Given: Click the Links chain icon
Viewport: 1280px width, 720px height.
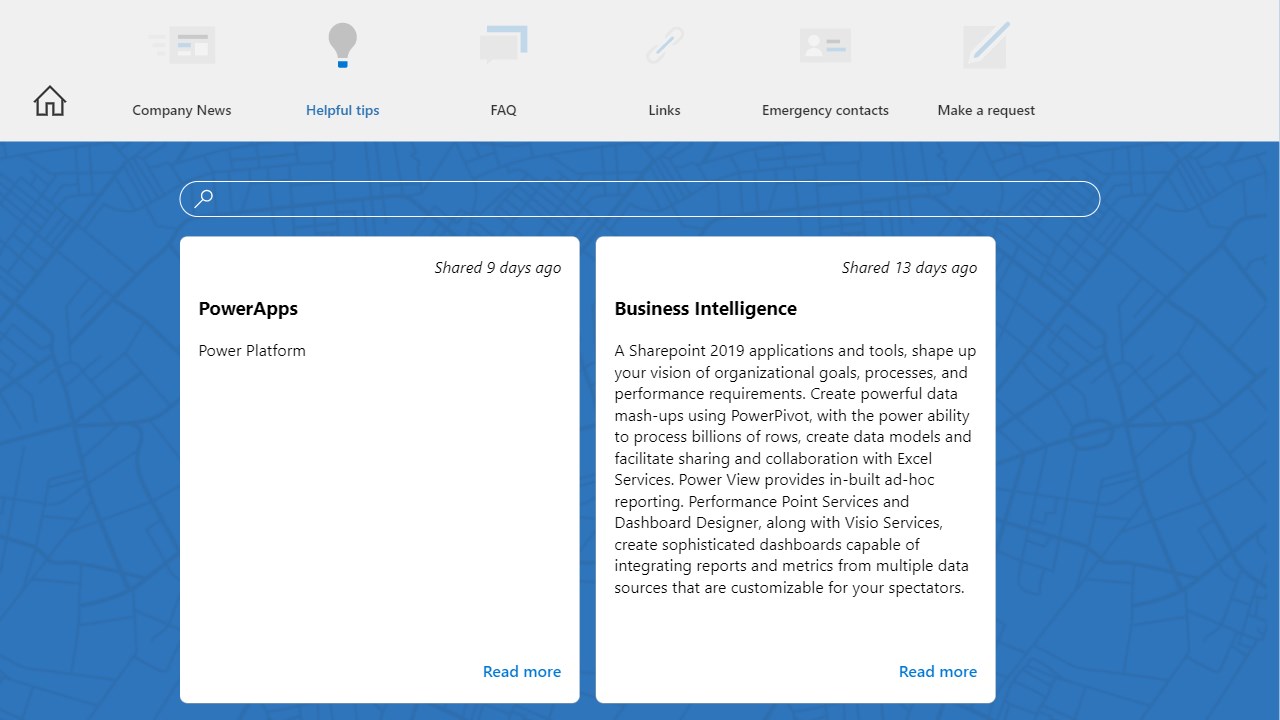Looking at the screenshot, I should pyautogui.click(x=664, y=45).
